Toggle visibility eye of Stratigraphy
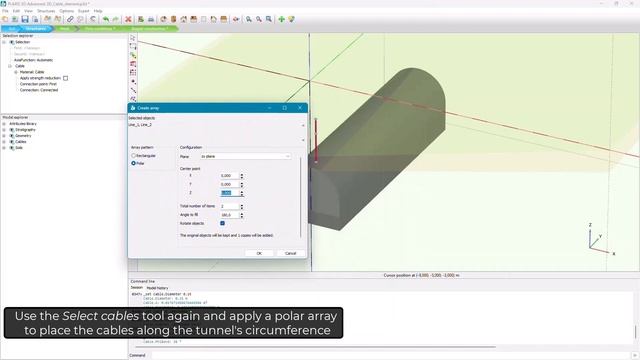The width and height of the screenshot is (640, 360). [12, 130]
